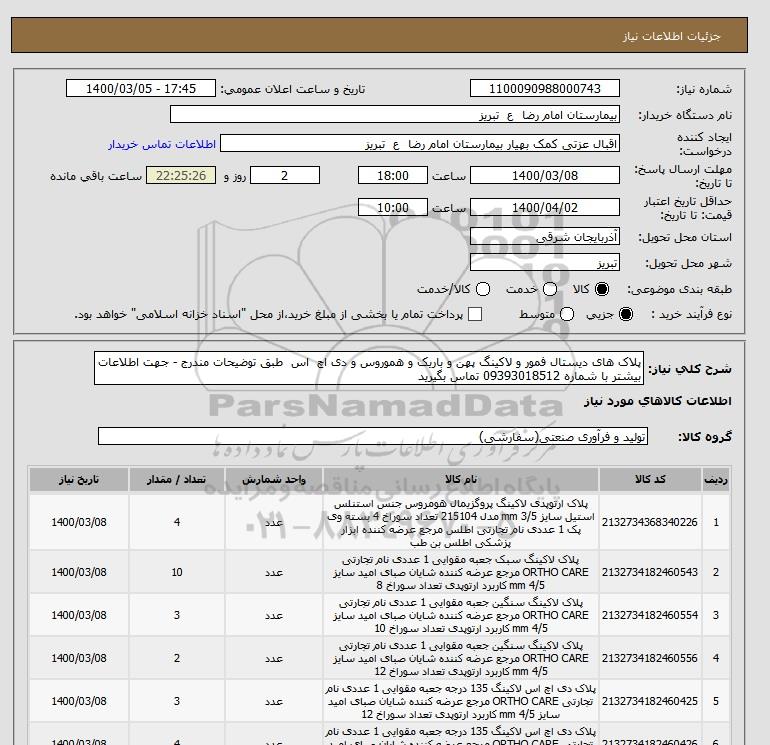Screen dimensions: 770x745
Task: Open the اطلاعات تماس خریدار link
Action: pos(162,144)
